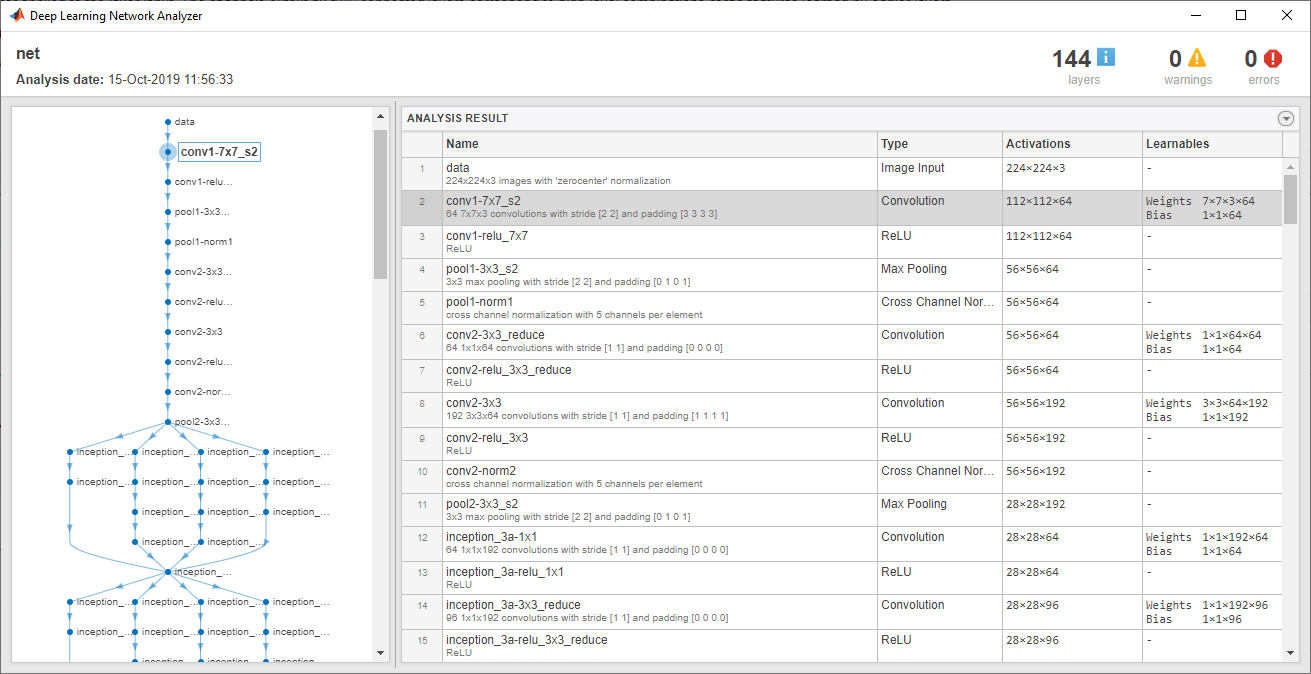Viewport: 1311px width, 674px height.
Task: Select the conv1-7x7_s2 node in graph
Action: click(x=218, y=152)
